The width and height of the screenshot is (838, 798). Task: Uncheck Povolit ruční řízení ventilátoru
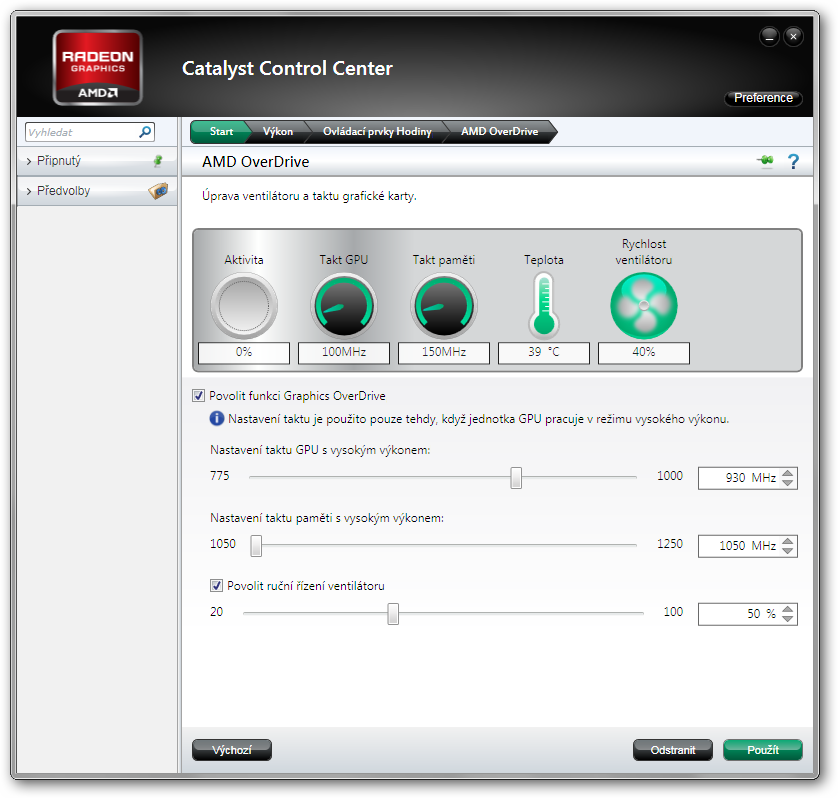click(x=217, y=586)
